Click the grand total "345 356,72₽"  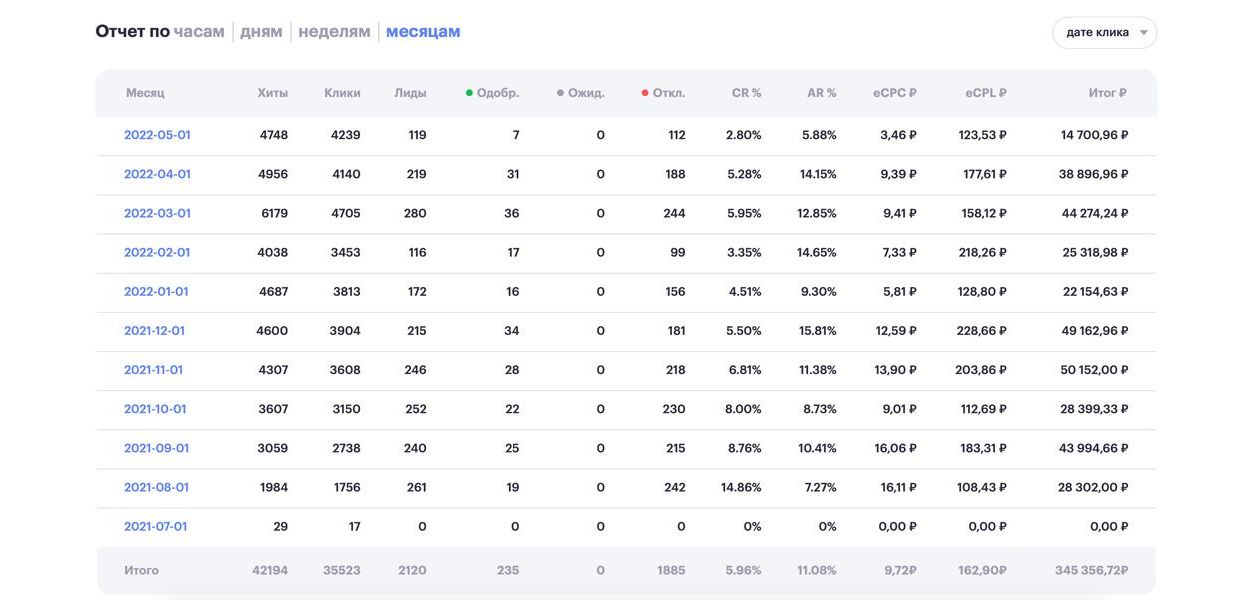point(1092,570)
